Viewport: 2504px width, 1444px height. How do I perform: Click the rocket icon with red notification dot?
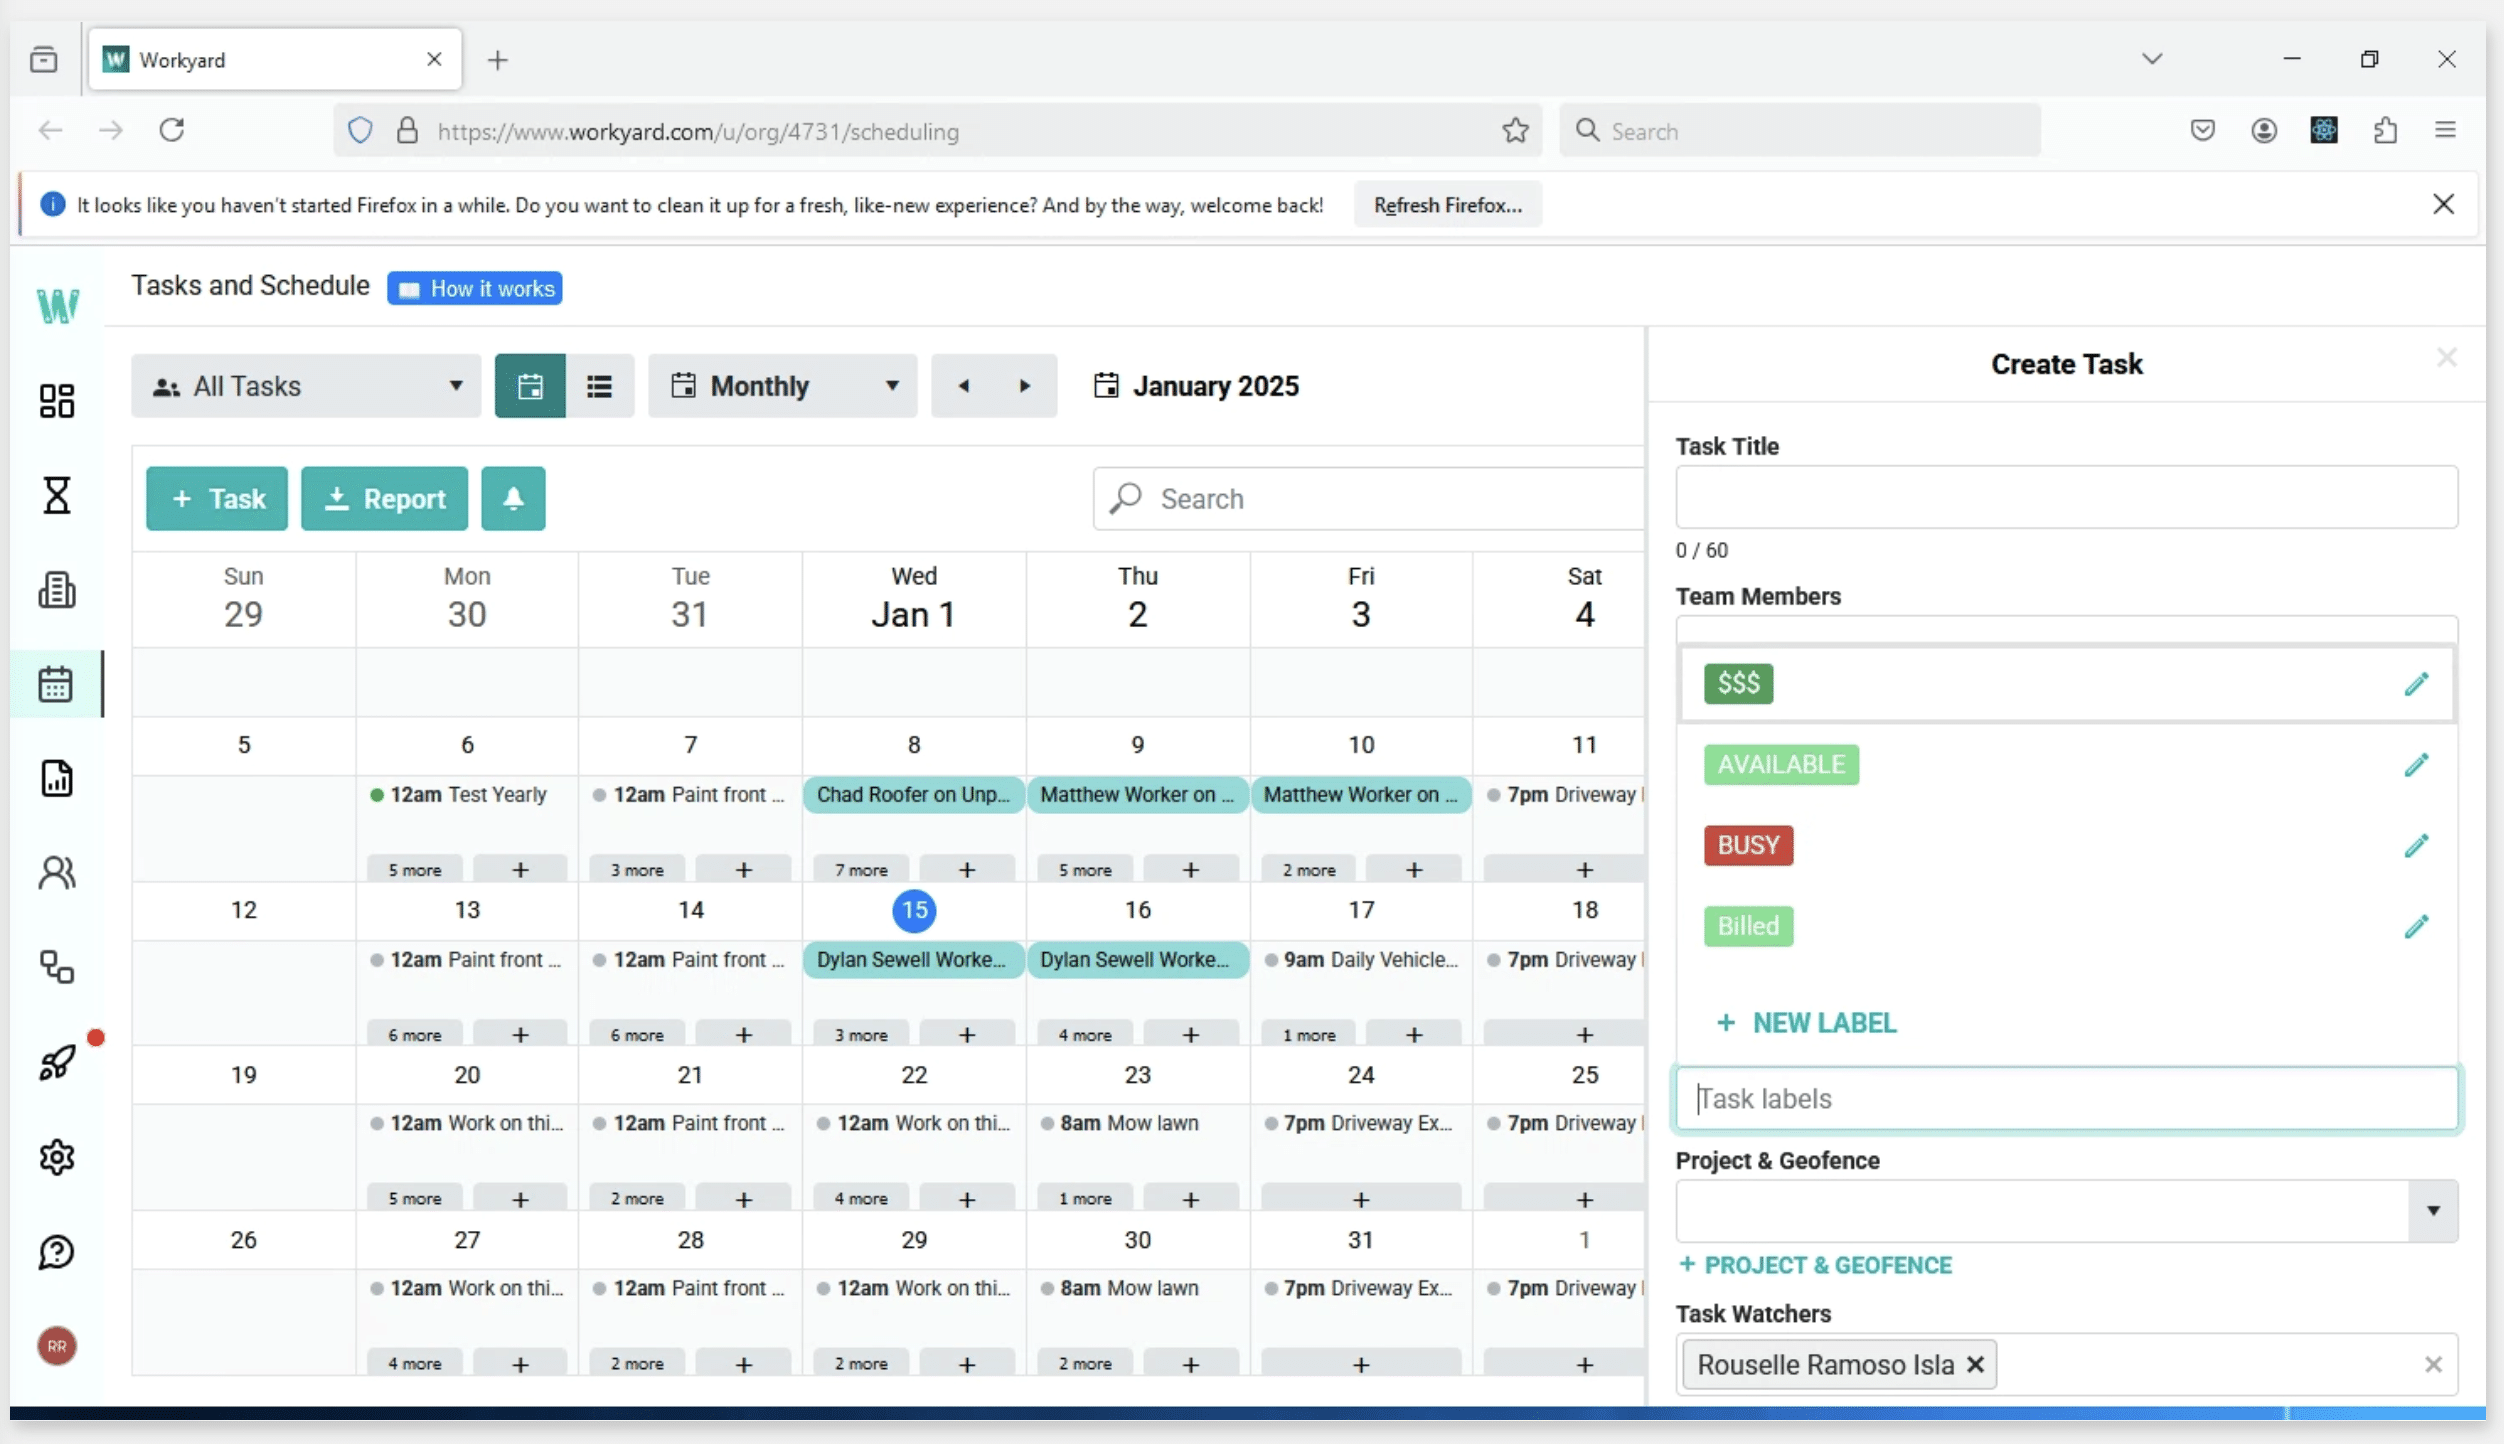[x=57, y=1062]
